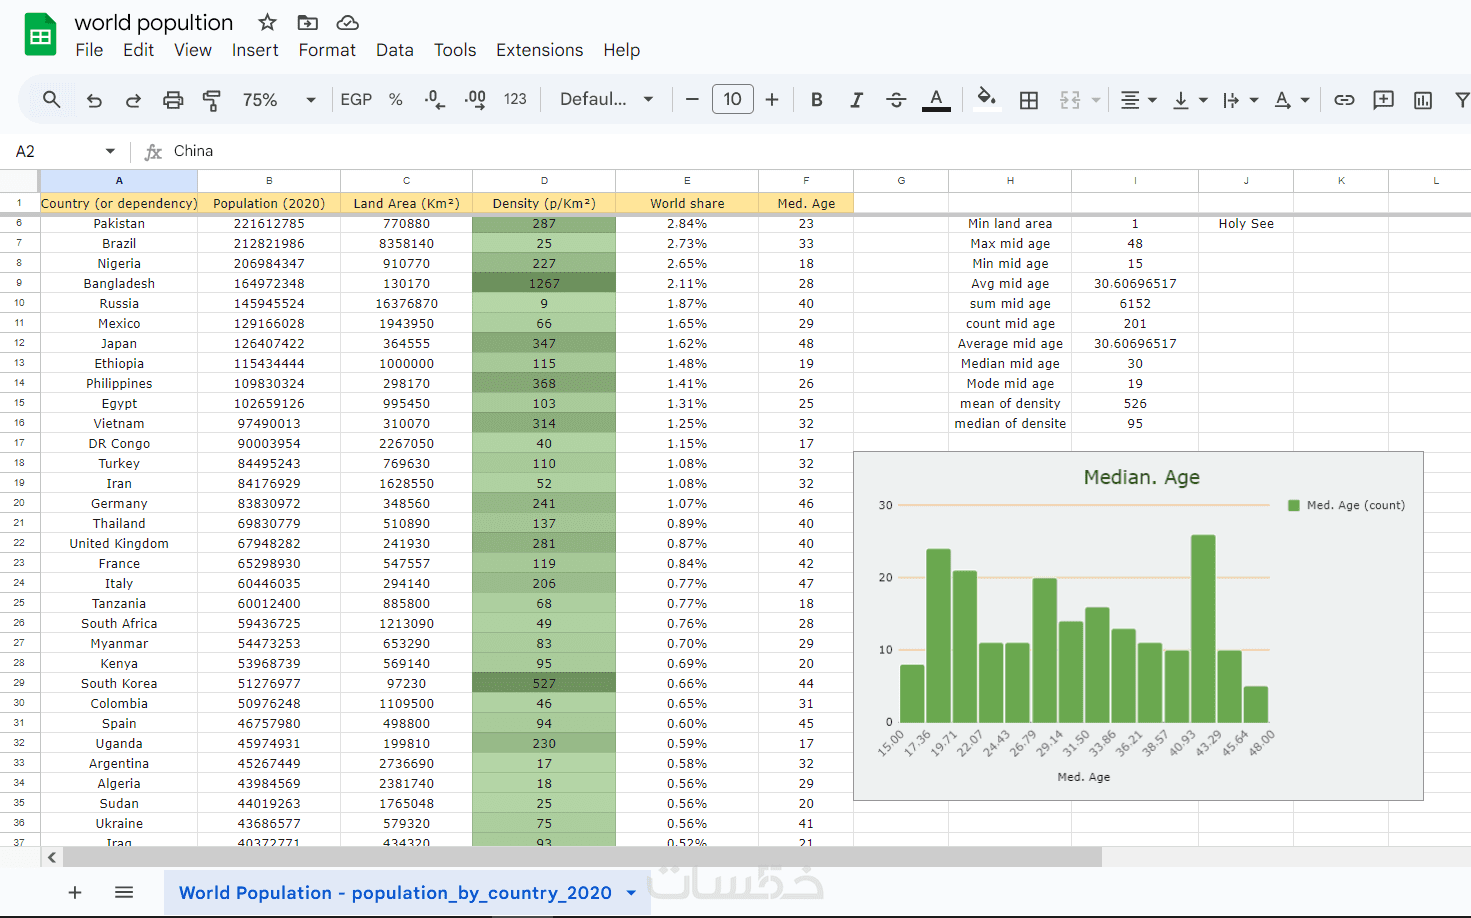Open the text wrapping dropdown
This screenshot has width=1471, height=918.
pos(1240,100)
